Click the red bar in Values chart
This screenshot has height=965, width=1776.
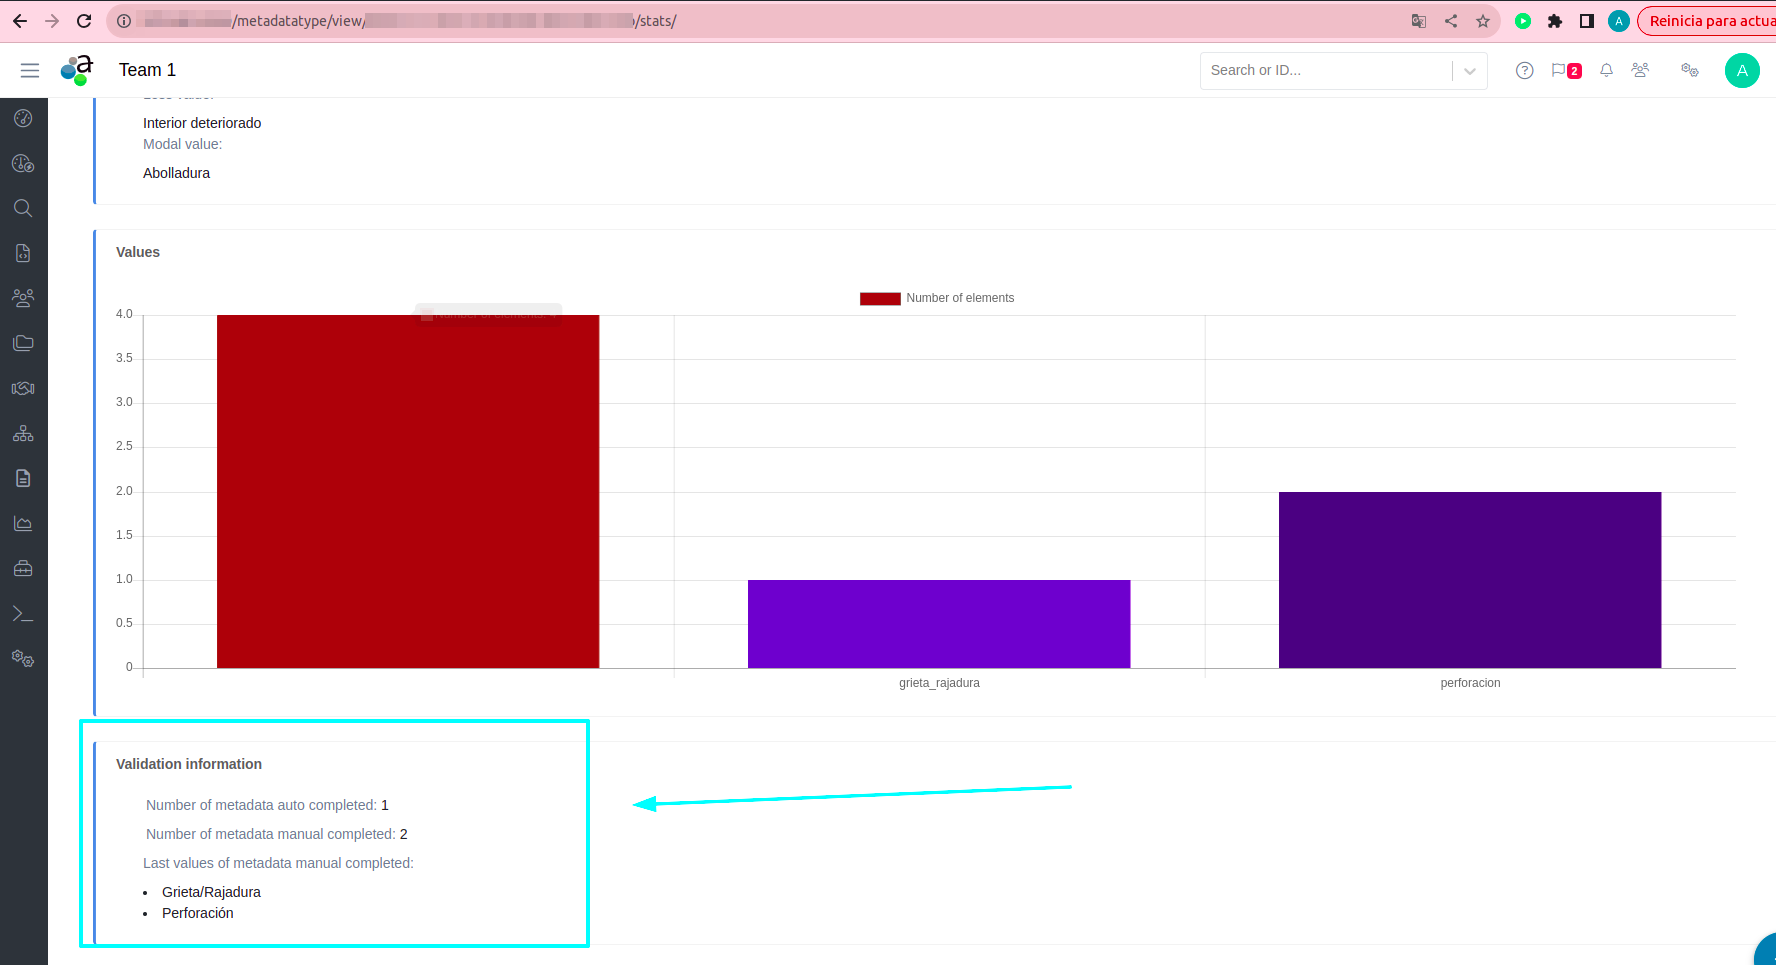pos(408,491)
